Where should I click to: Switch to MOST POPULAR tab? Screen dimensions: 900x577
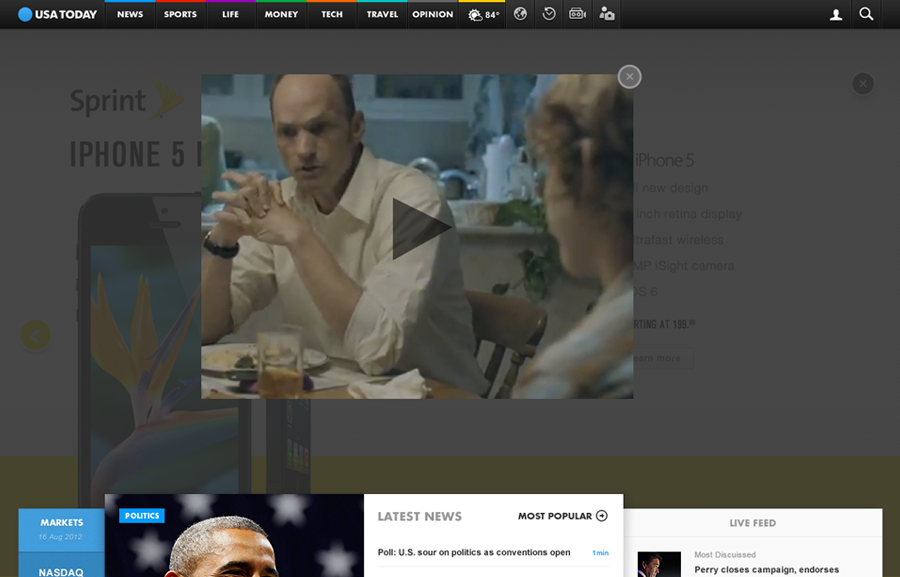click(x=554, y=516)
